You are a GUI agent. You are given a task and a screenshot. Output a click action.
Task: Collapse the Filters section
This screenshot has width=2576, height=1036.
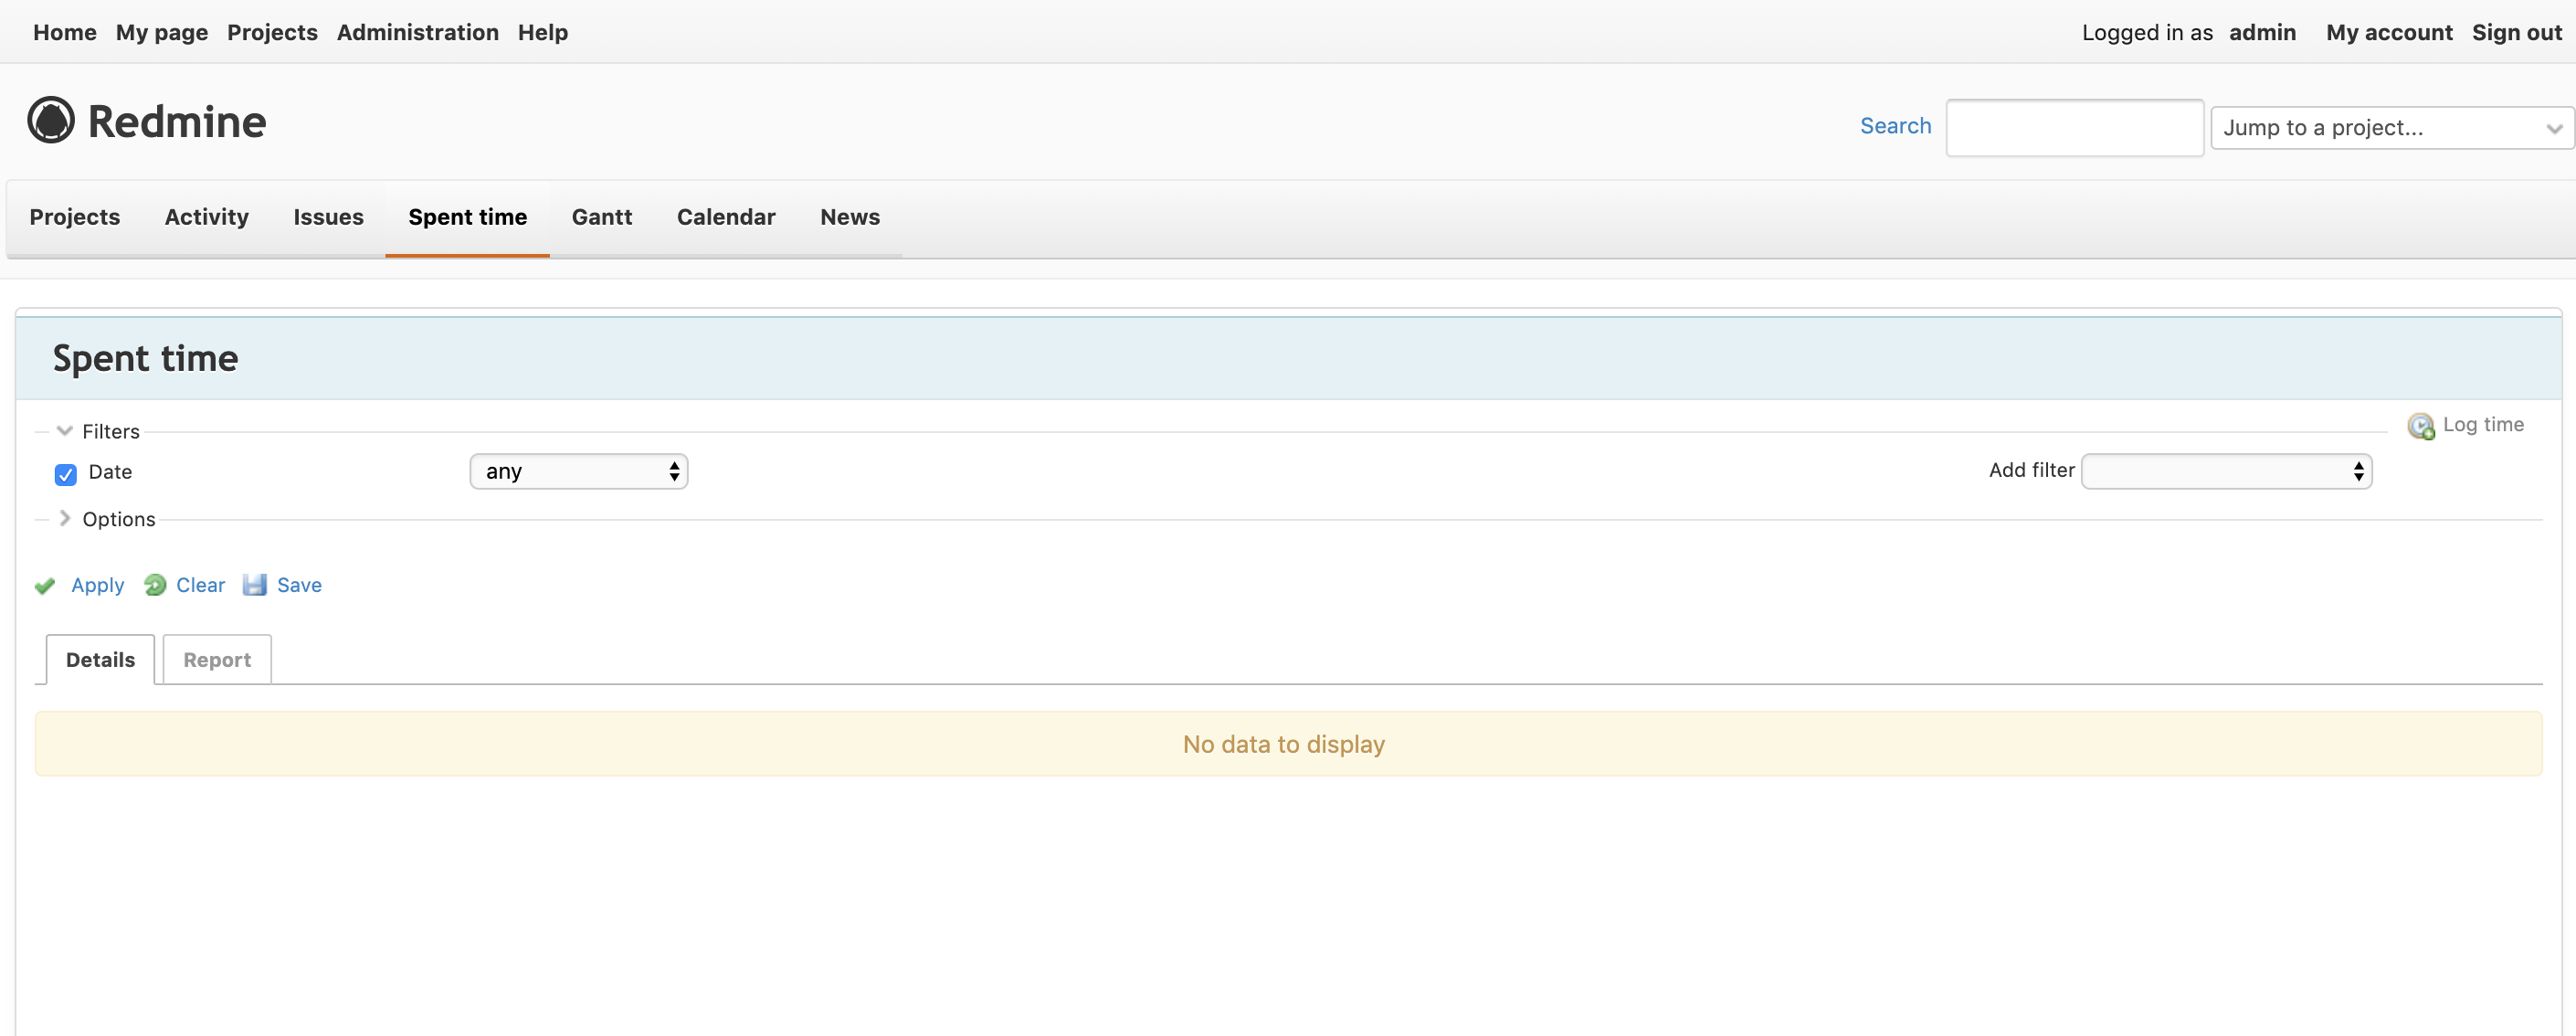65,430
